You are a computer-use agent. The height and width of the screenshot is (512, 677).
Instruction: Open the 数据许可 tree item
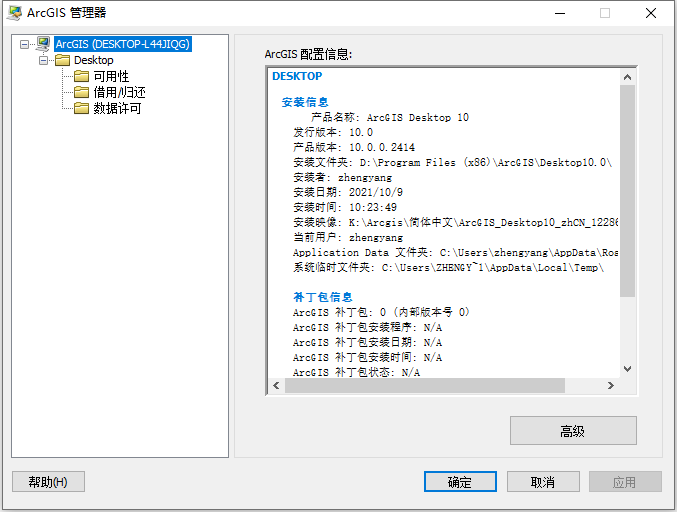tap(117, 108)
